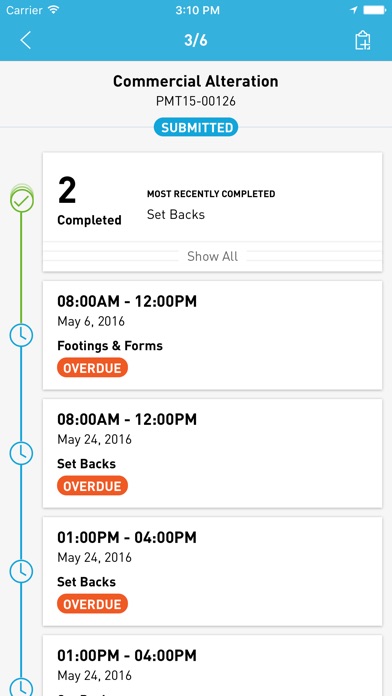The height and width of the screenshot is (696, 392).
Task: Tap the add inspection clipboard icon
Action: [363, 40]
